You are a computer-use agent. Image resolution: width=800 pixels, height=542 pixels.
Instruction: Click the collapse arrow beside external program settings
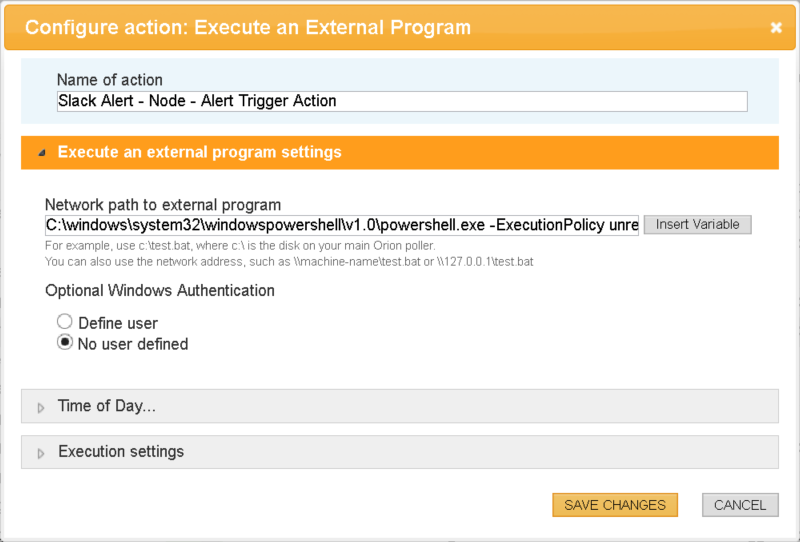tap(41, 153)
